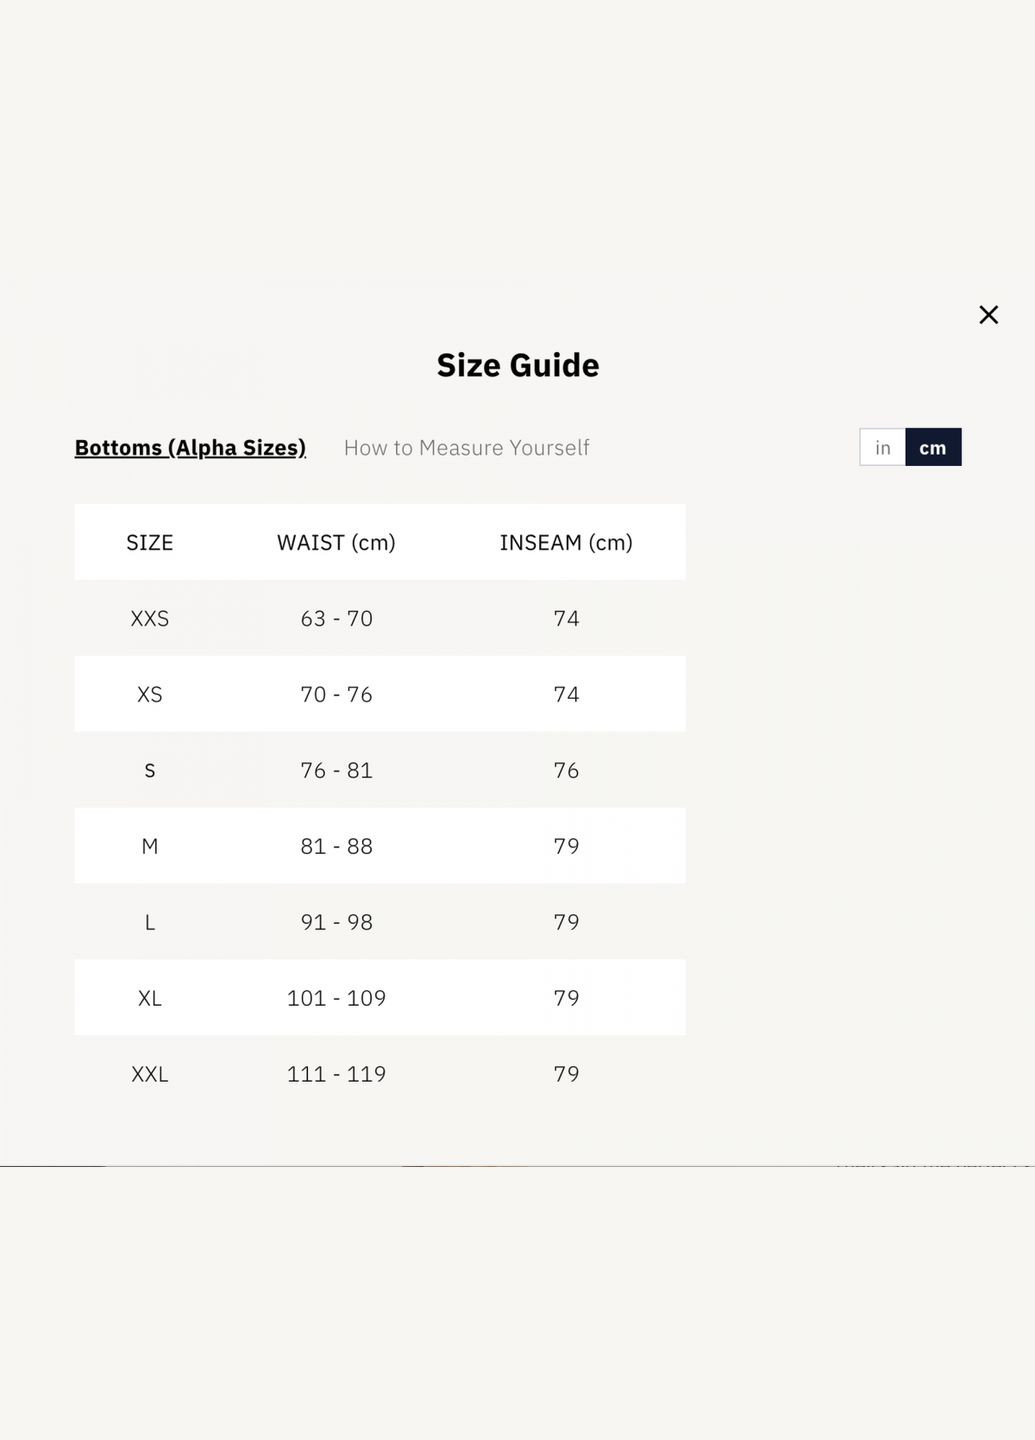Switch to How to Measure Yourself tab
The height and width of the screenshot is (1440, 1035).
pos(466,448)
